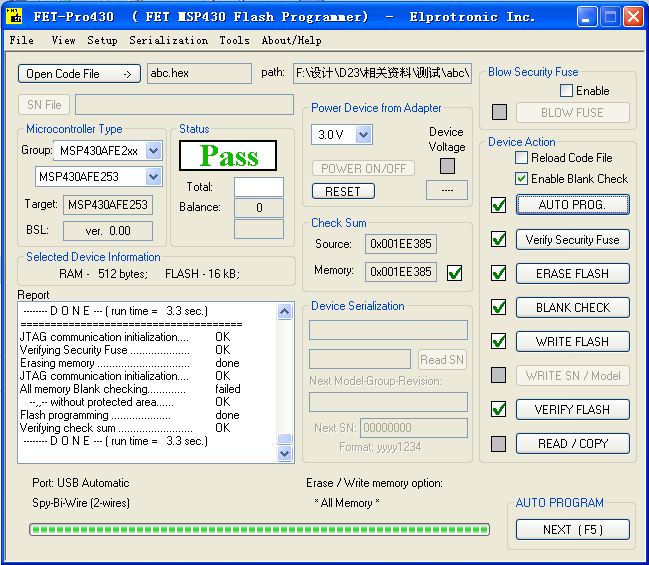The width and height of the screenshot is (649, 565).
Task: Click Verify Security Fuse button
Action: click(573, 240)
